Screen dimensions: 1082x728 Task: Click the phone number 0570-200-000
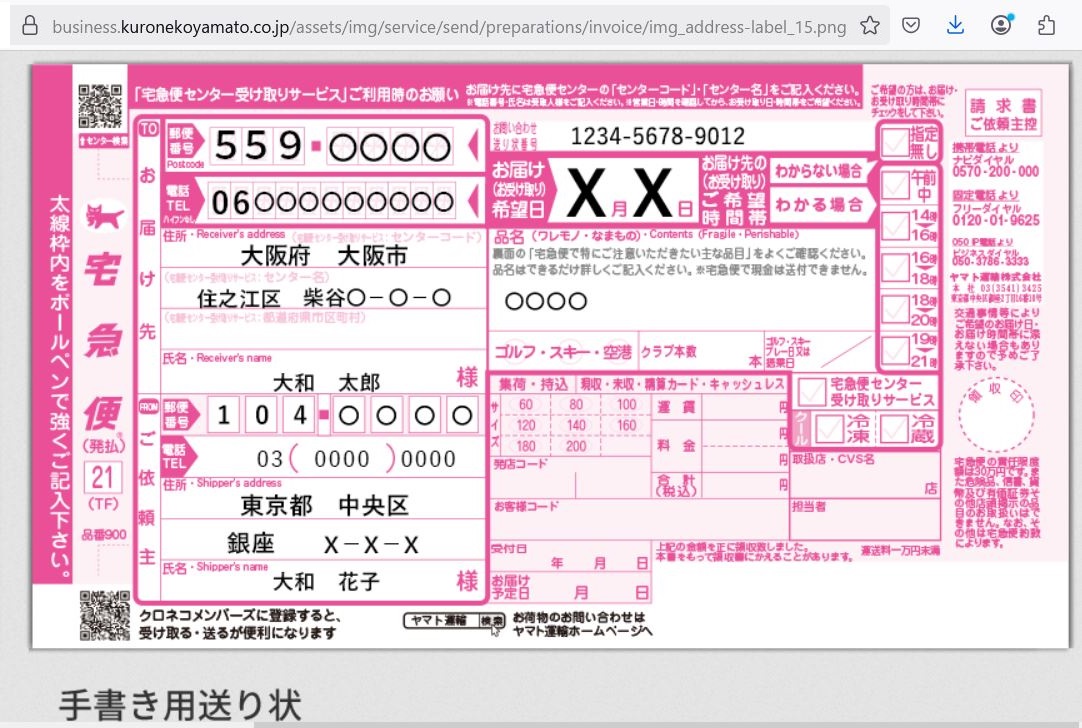tap(995, 171)
